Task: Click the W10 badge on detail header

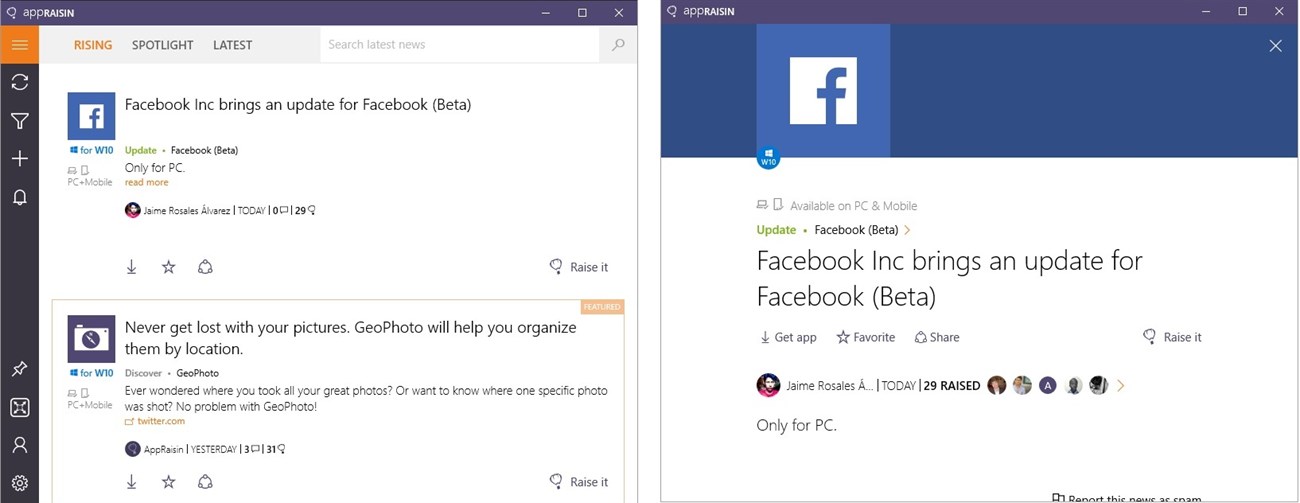Action: tap(768, 158)
